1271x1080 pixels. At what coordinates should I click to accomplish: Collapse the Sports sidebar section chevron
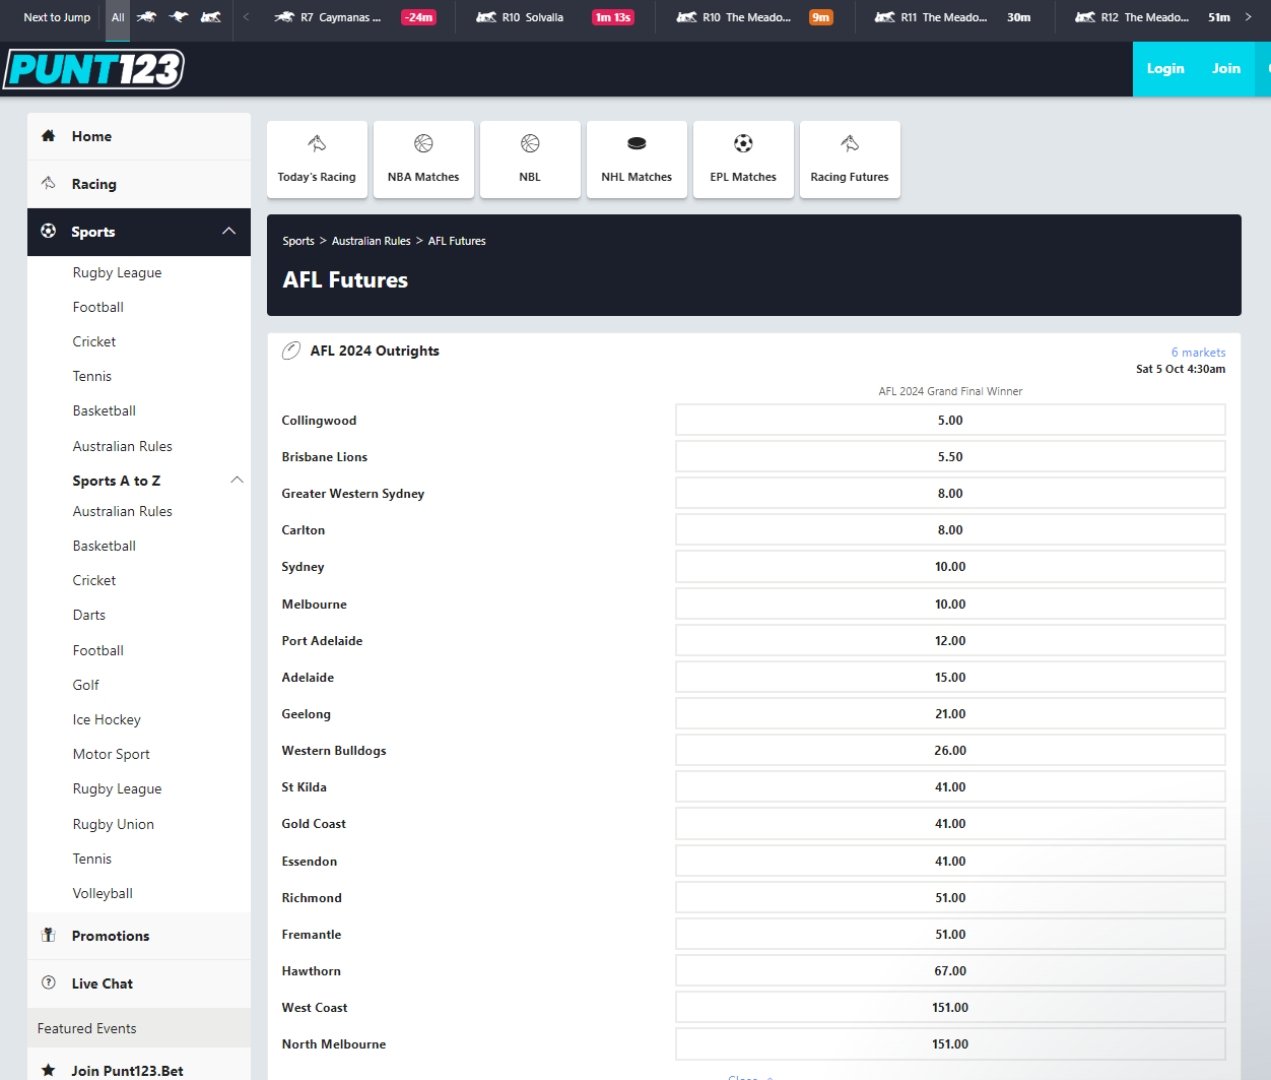(x=229, y=231)
